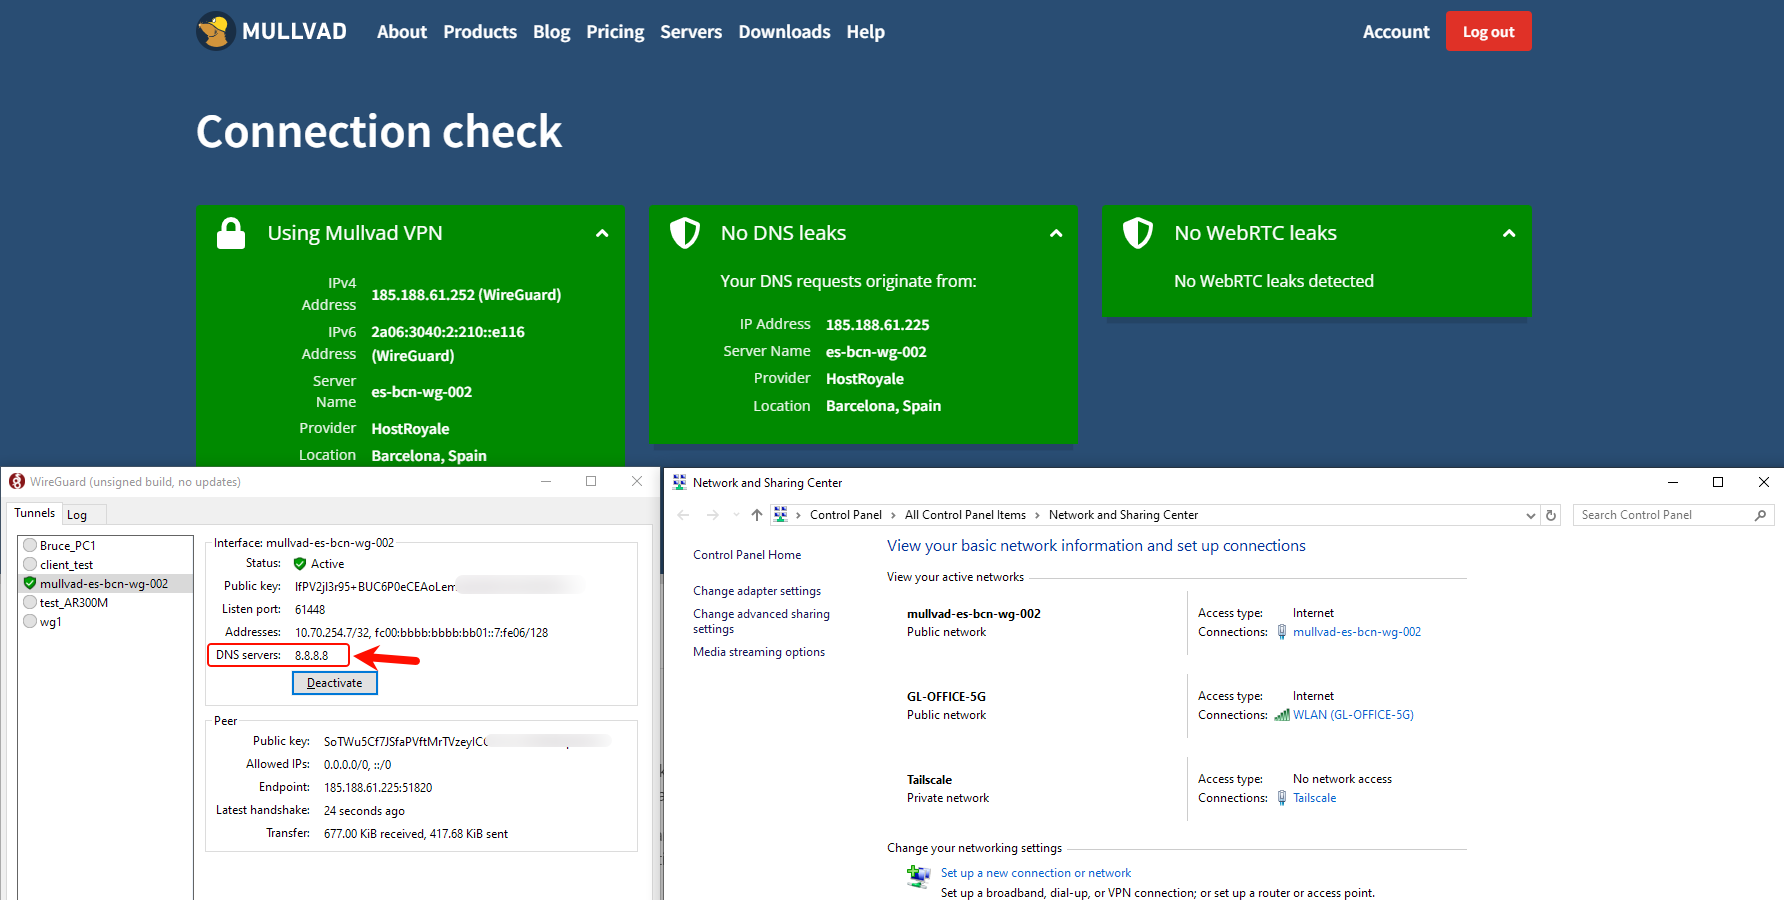Switch to the Log tab in WireGuard

[77, 515]
